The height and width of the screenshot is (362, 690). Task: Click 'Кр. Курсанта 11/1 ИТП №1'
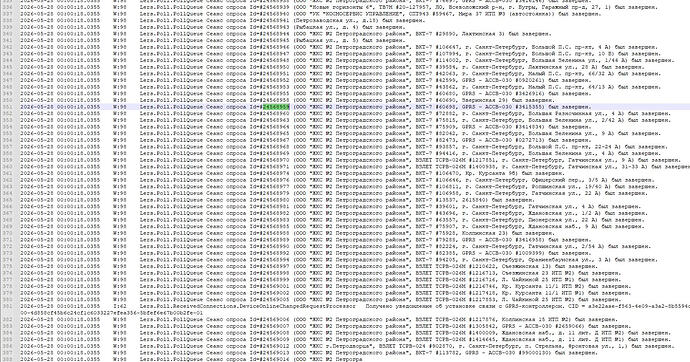click(x=543, y=293)
